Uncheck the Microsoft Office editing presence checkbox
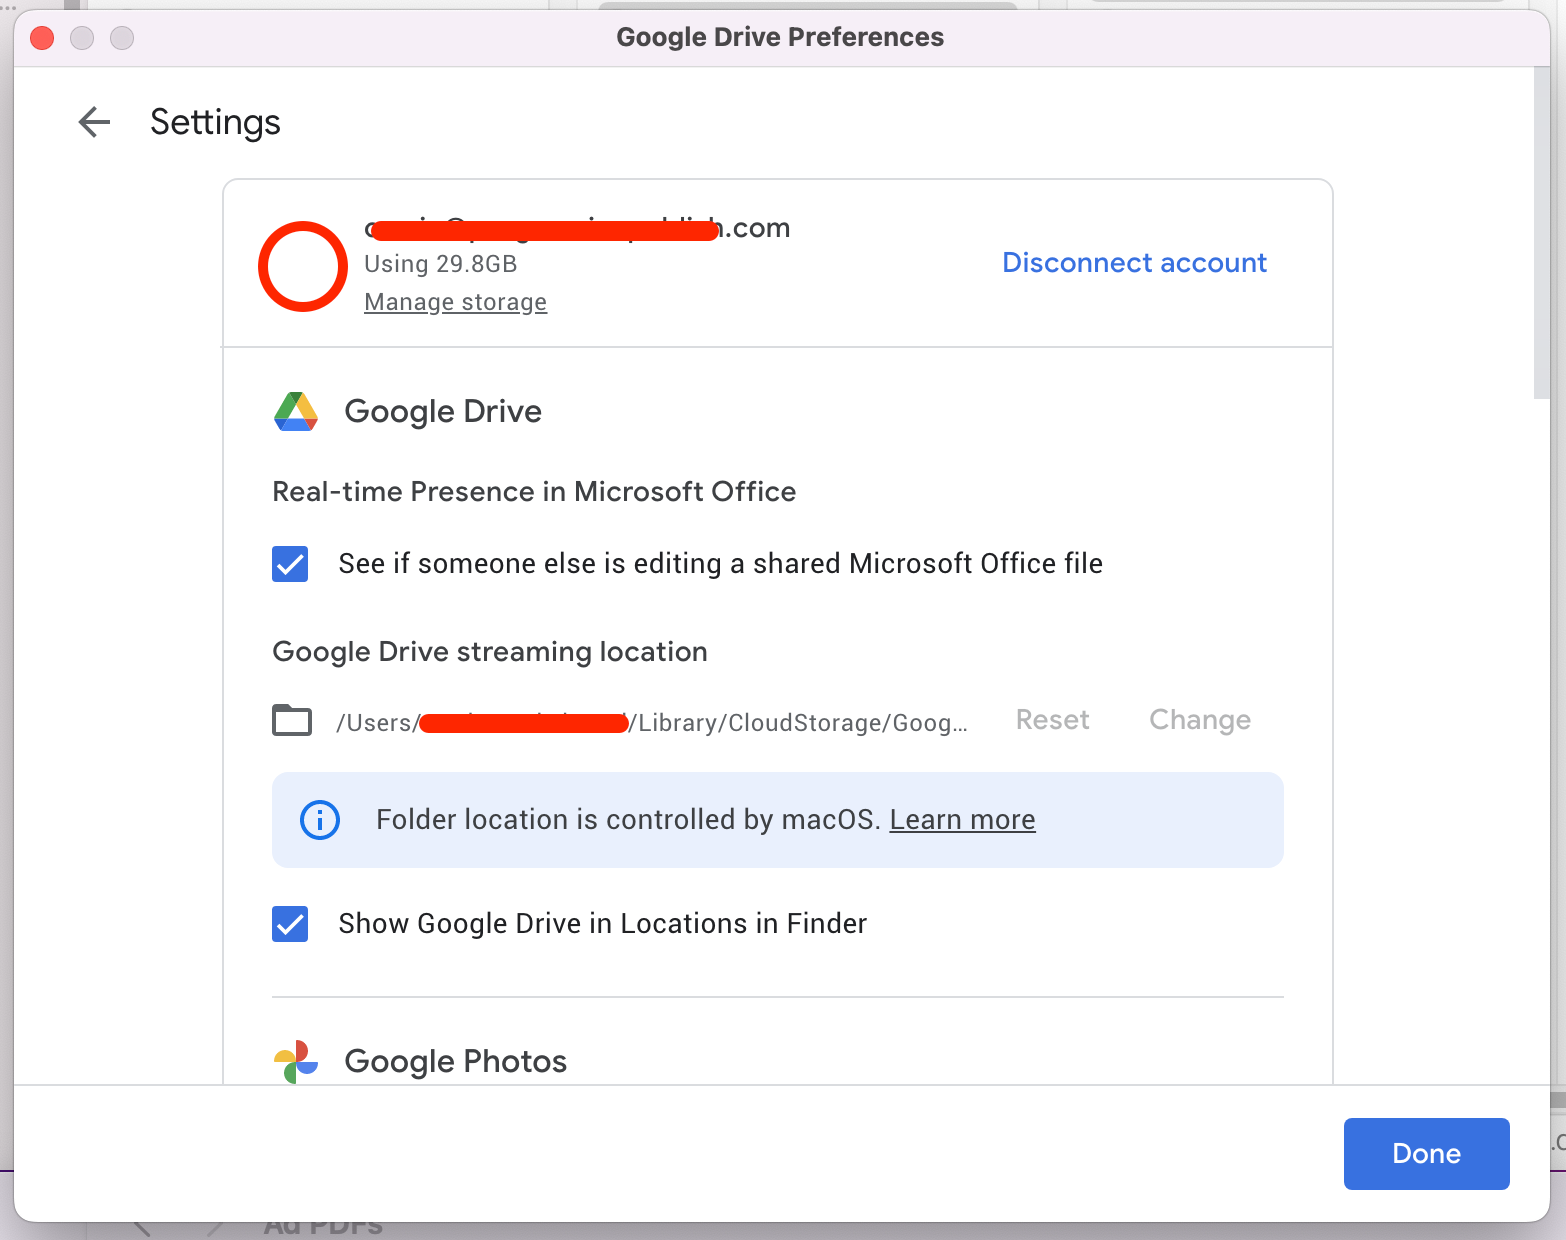This screenshot has height=1240, width=1566. coord(290,564)
